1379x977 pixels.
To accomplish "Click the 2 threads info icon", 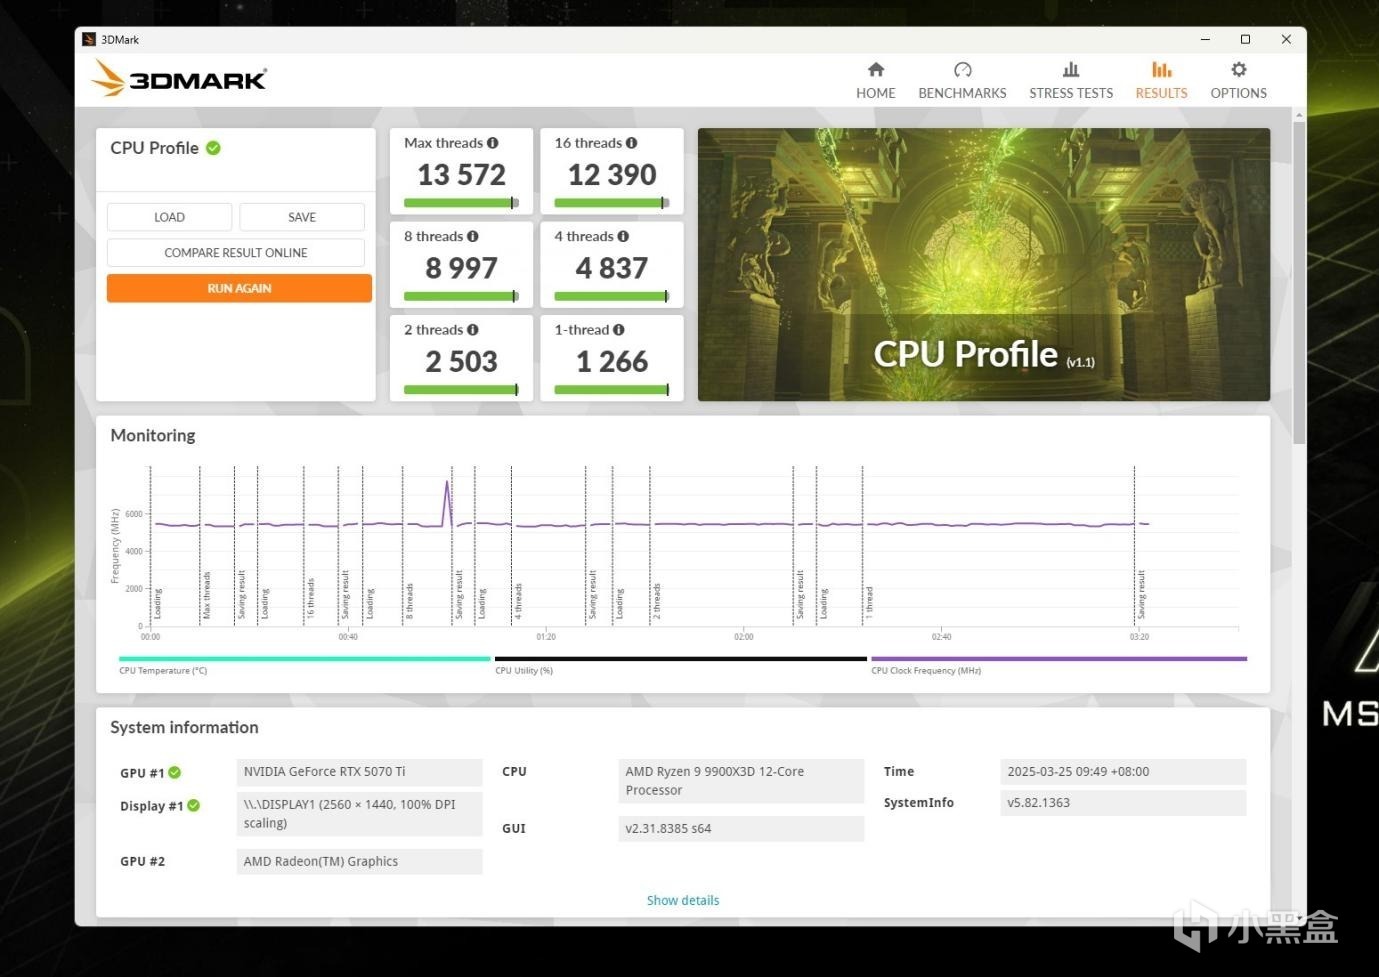I will (473, 330).
